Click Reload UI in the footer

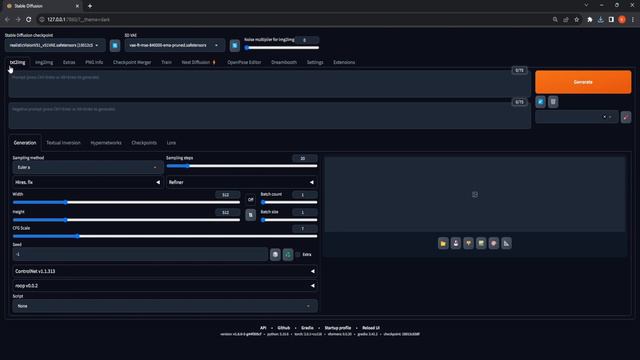pyautogui.click(x=371, y=328)
